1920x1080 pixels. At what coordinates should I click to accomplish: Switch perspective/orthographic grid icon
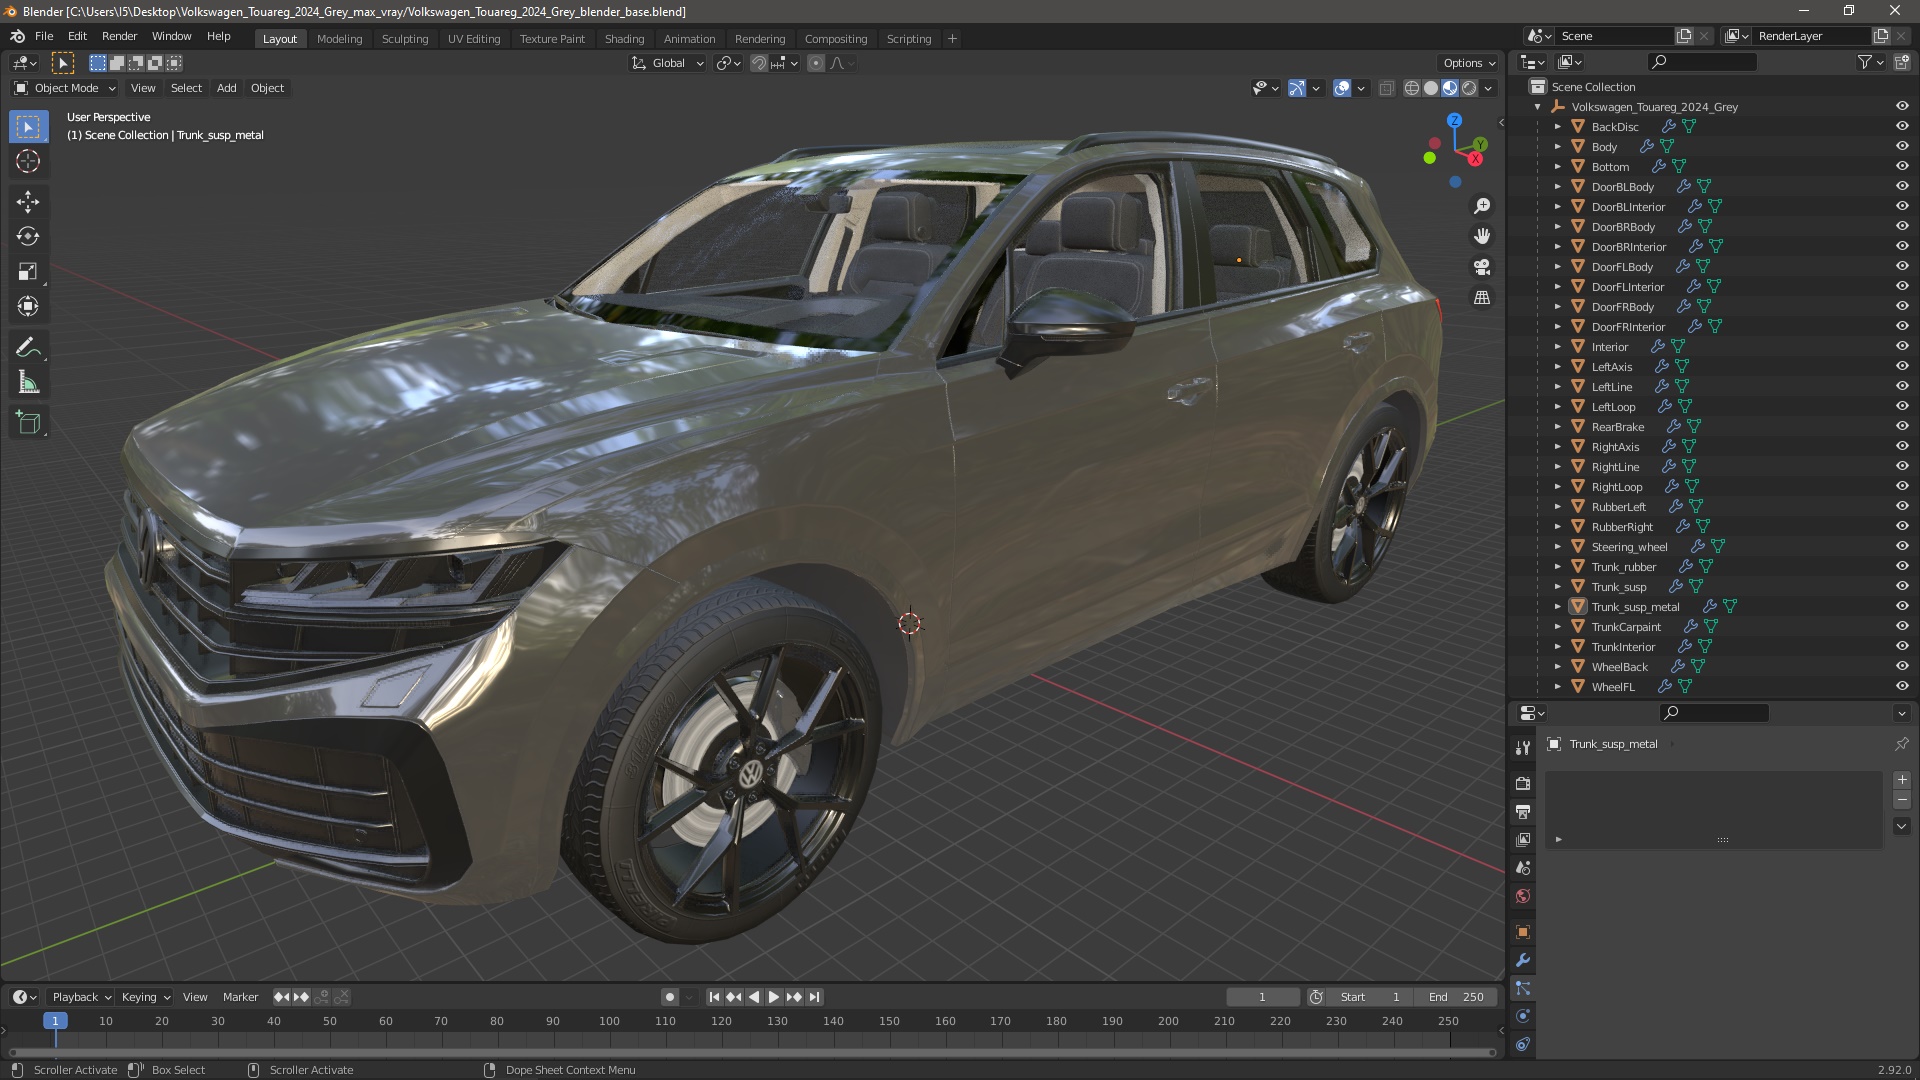(1482, 298)
